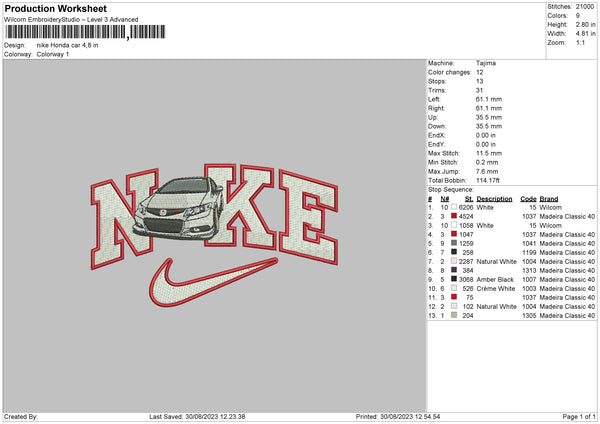Image resolution: width=600 pixels, height=424 pixels.
Task: Click the Stitches value 21000
Action: (585, 7)
